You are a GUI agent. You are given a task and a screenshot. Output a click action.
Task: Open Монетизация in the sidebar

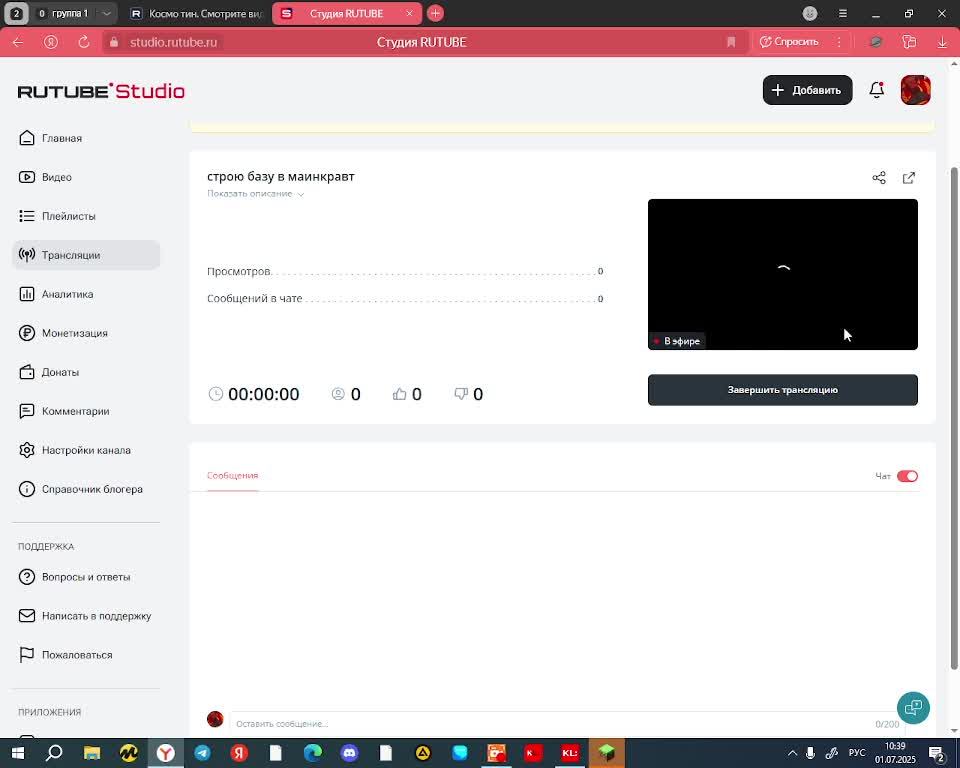coord(63,333)
